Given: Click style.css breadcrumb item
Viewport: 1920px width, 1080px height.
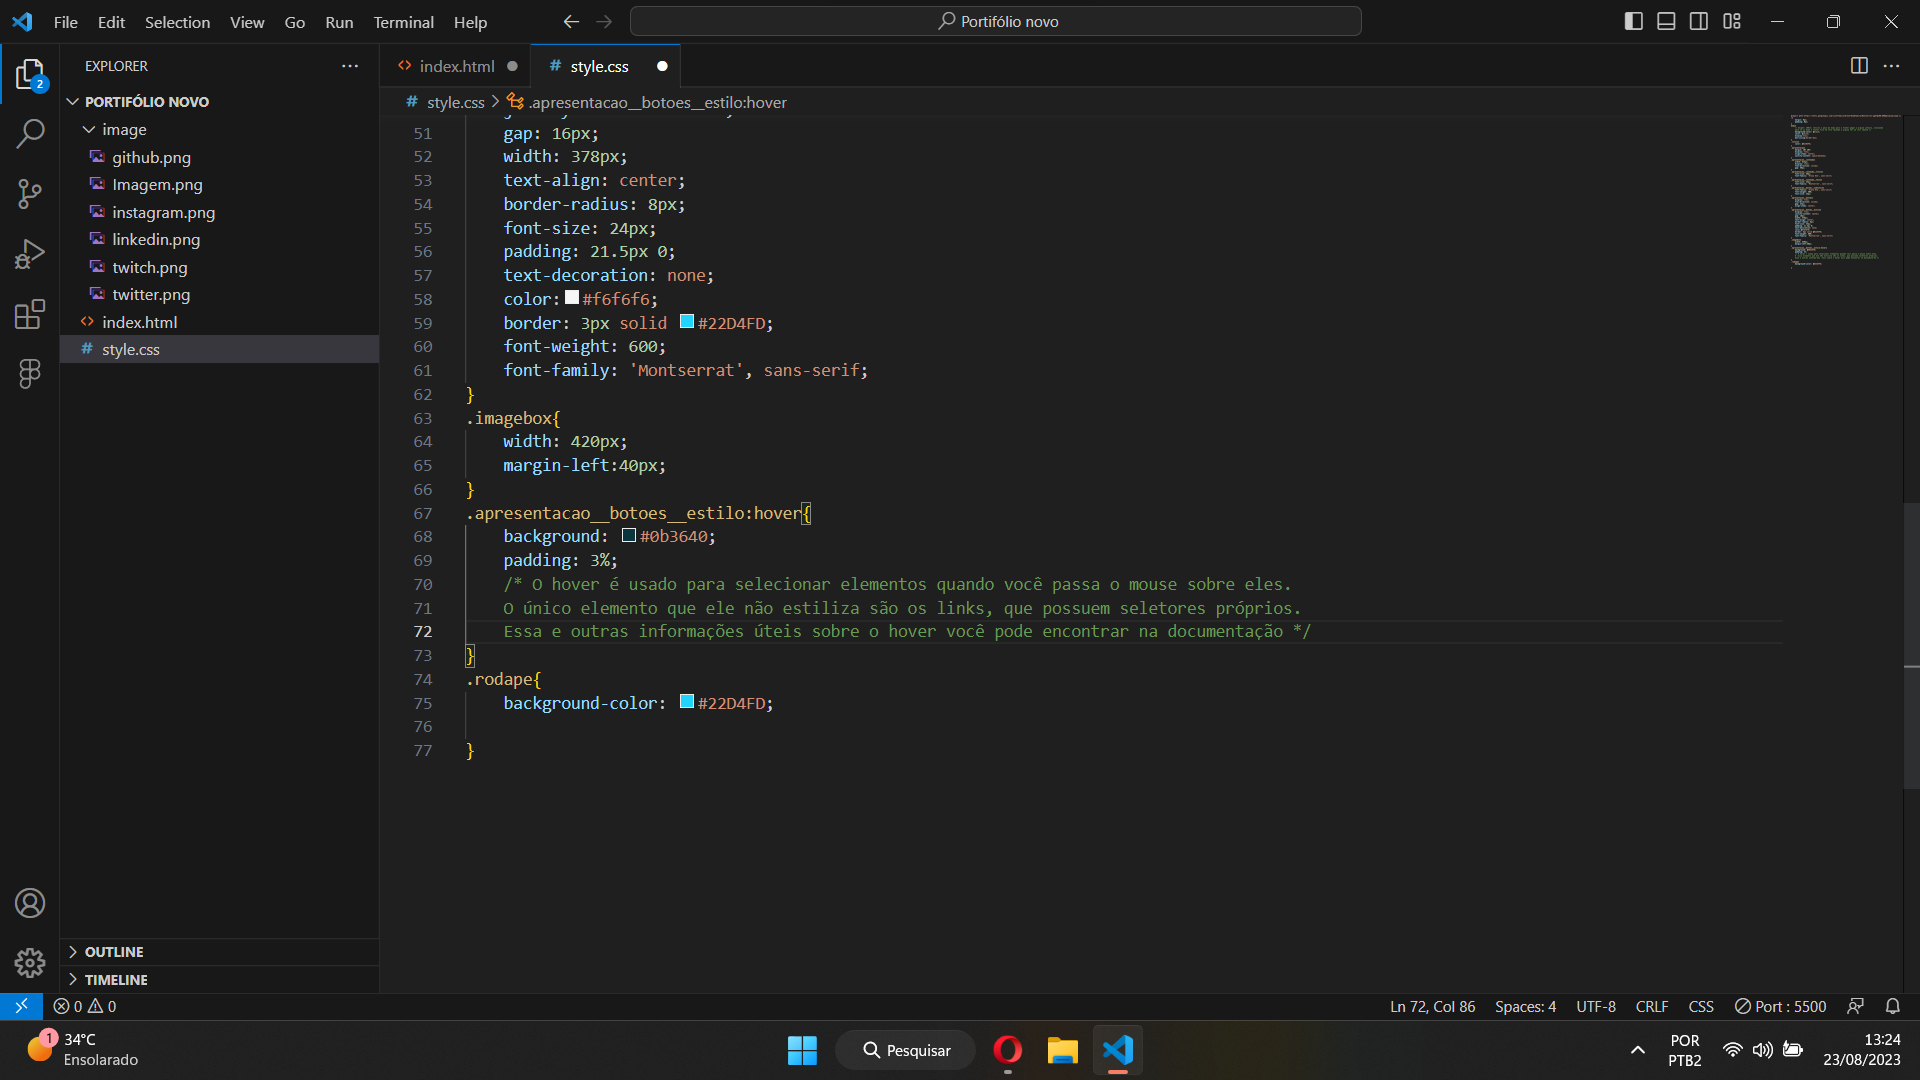Looking at the screenshot, I should (445, 102).
